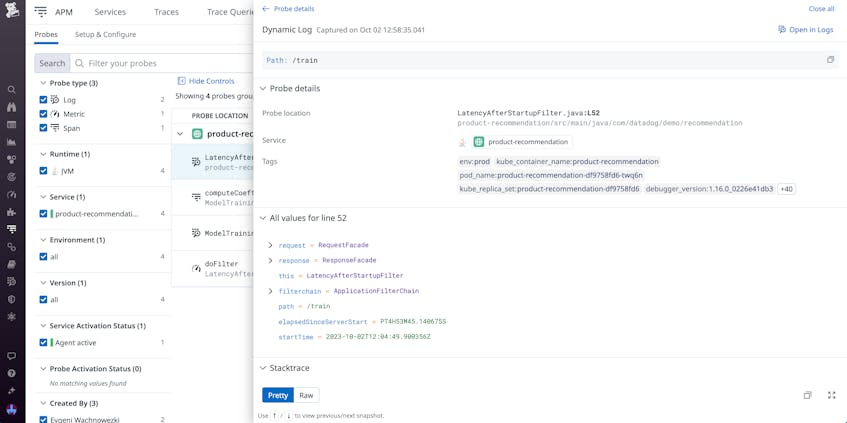Copy the Path /train message

click(830, 60)
